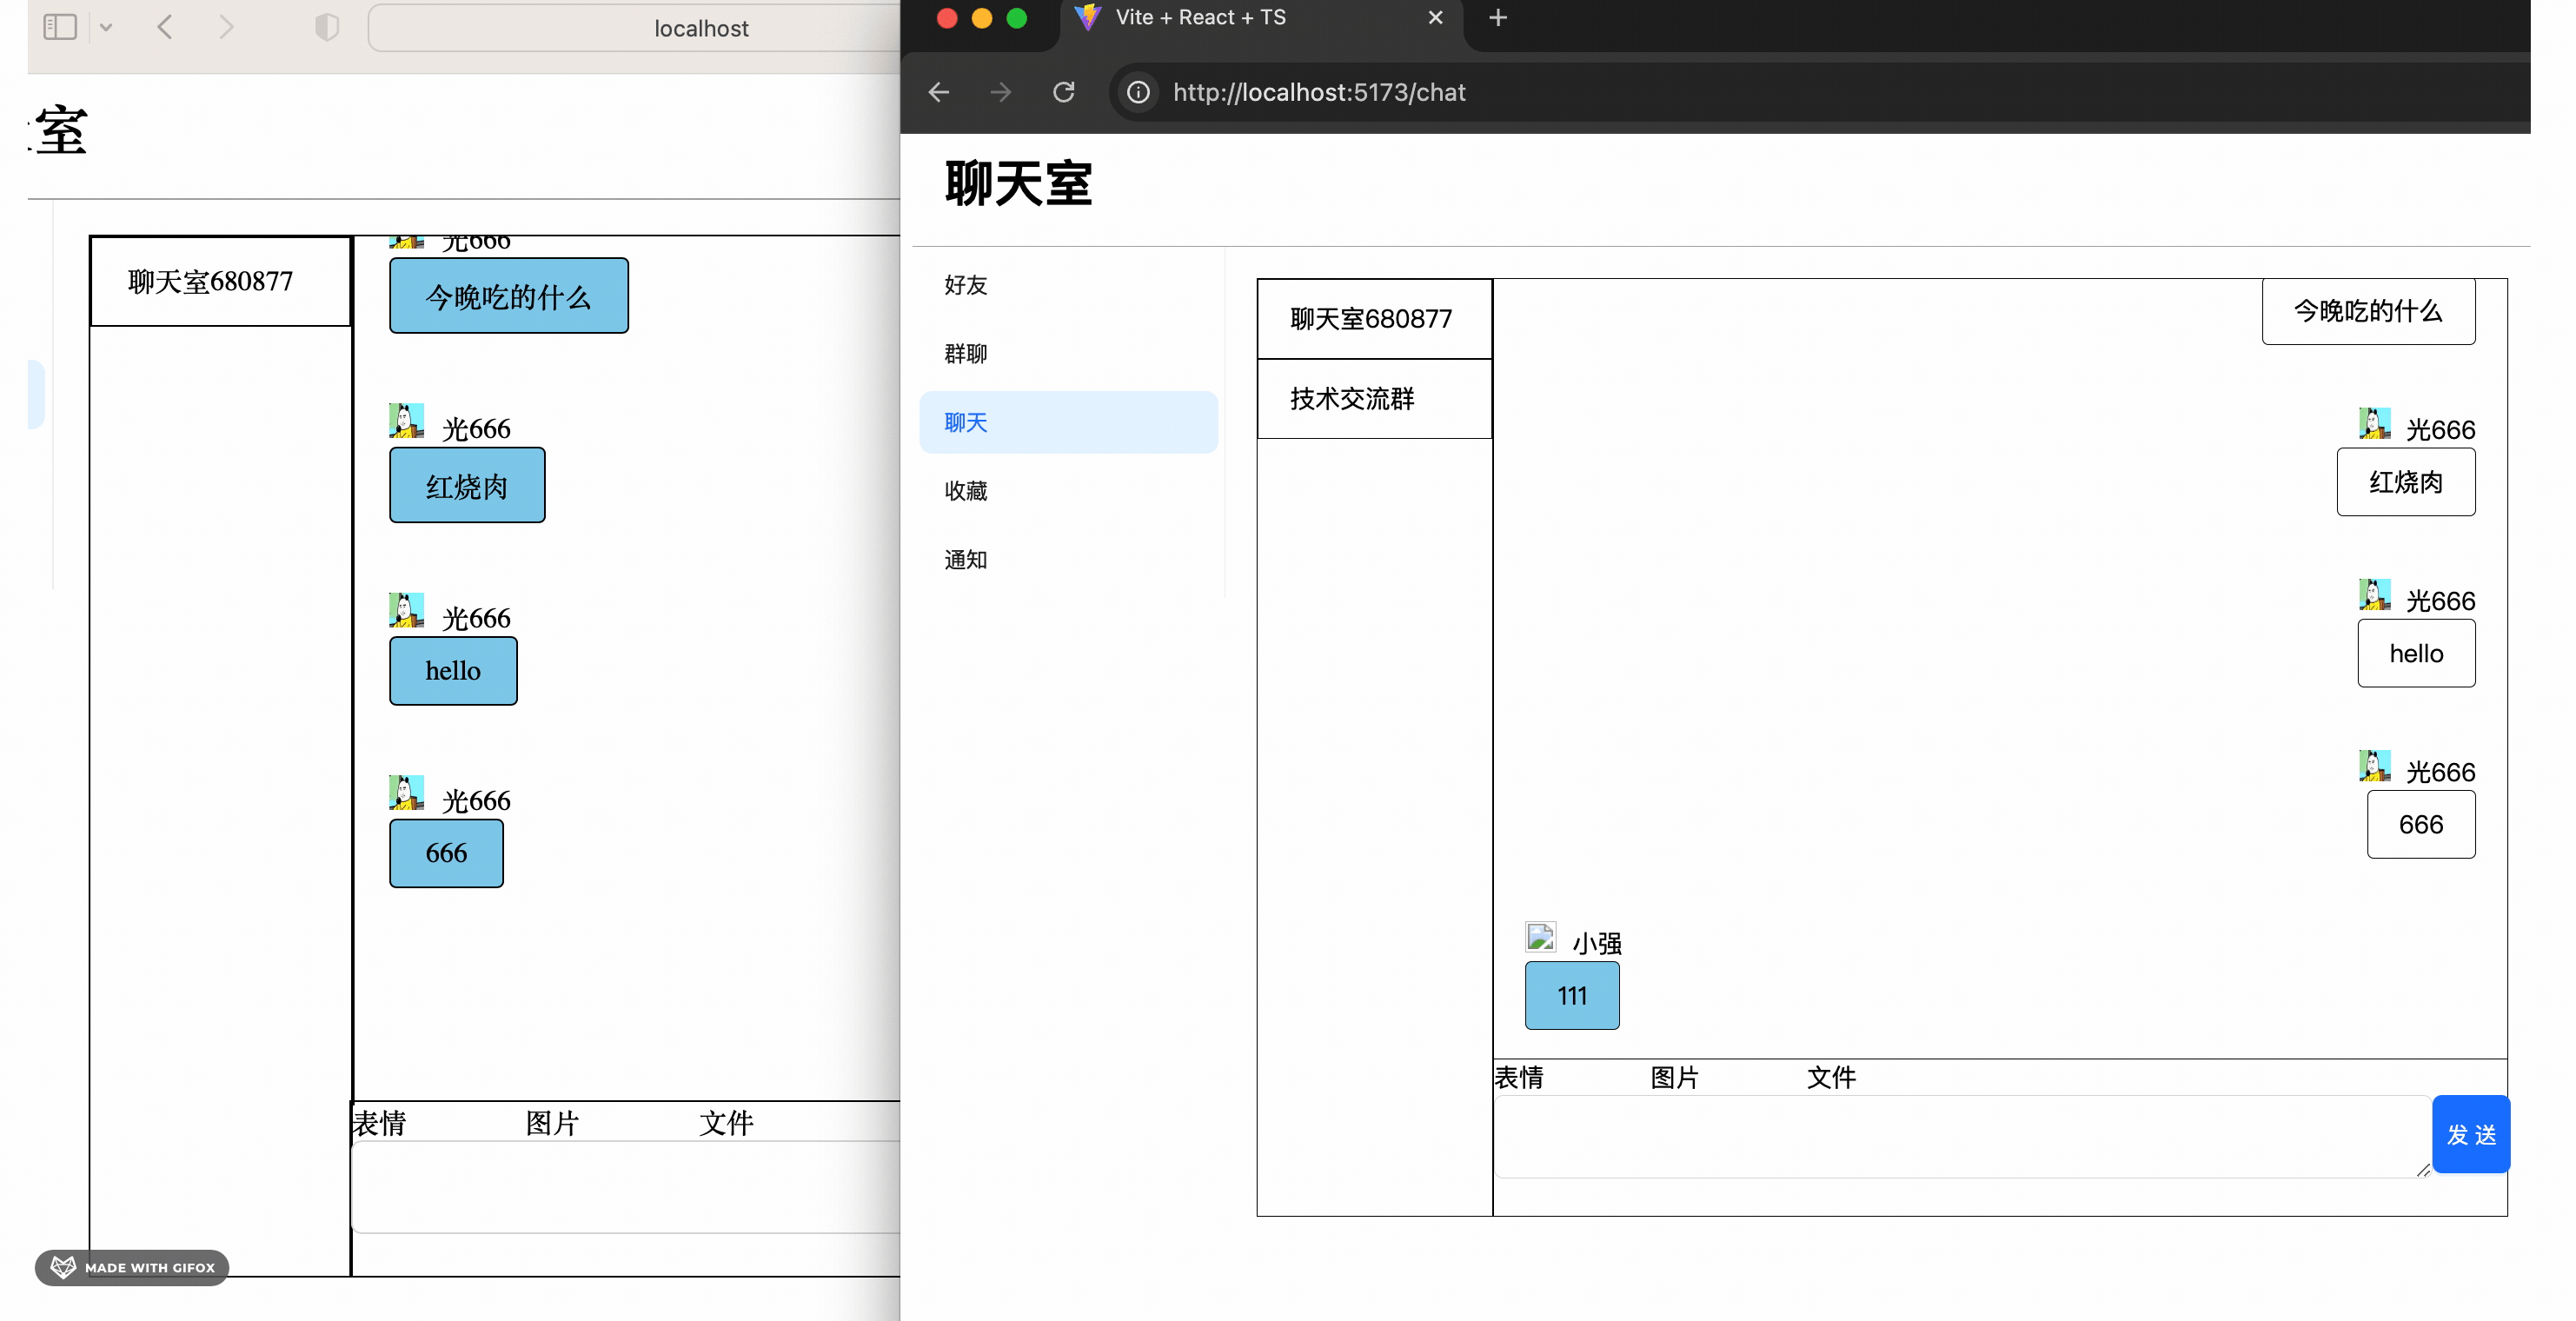Click 图片 option in Chrome chat
Screen dimensions: 2576x1321
coord(1674,1077)
